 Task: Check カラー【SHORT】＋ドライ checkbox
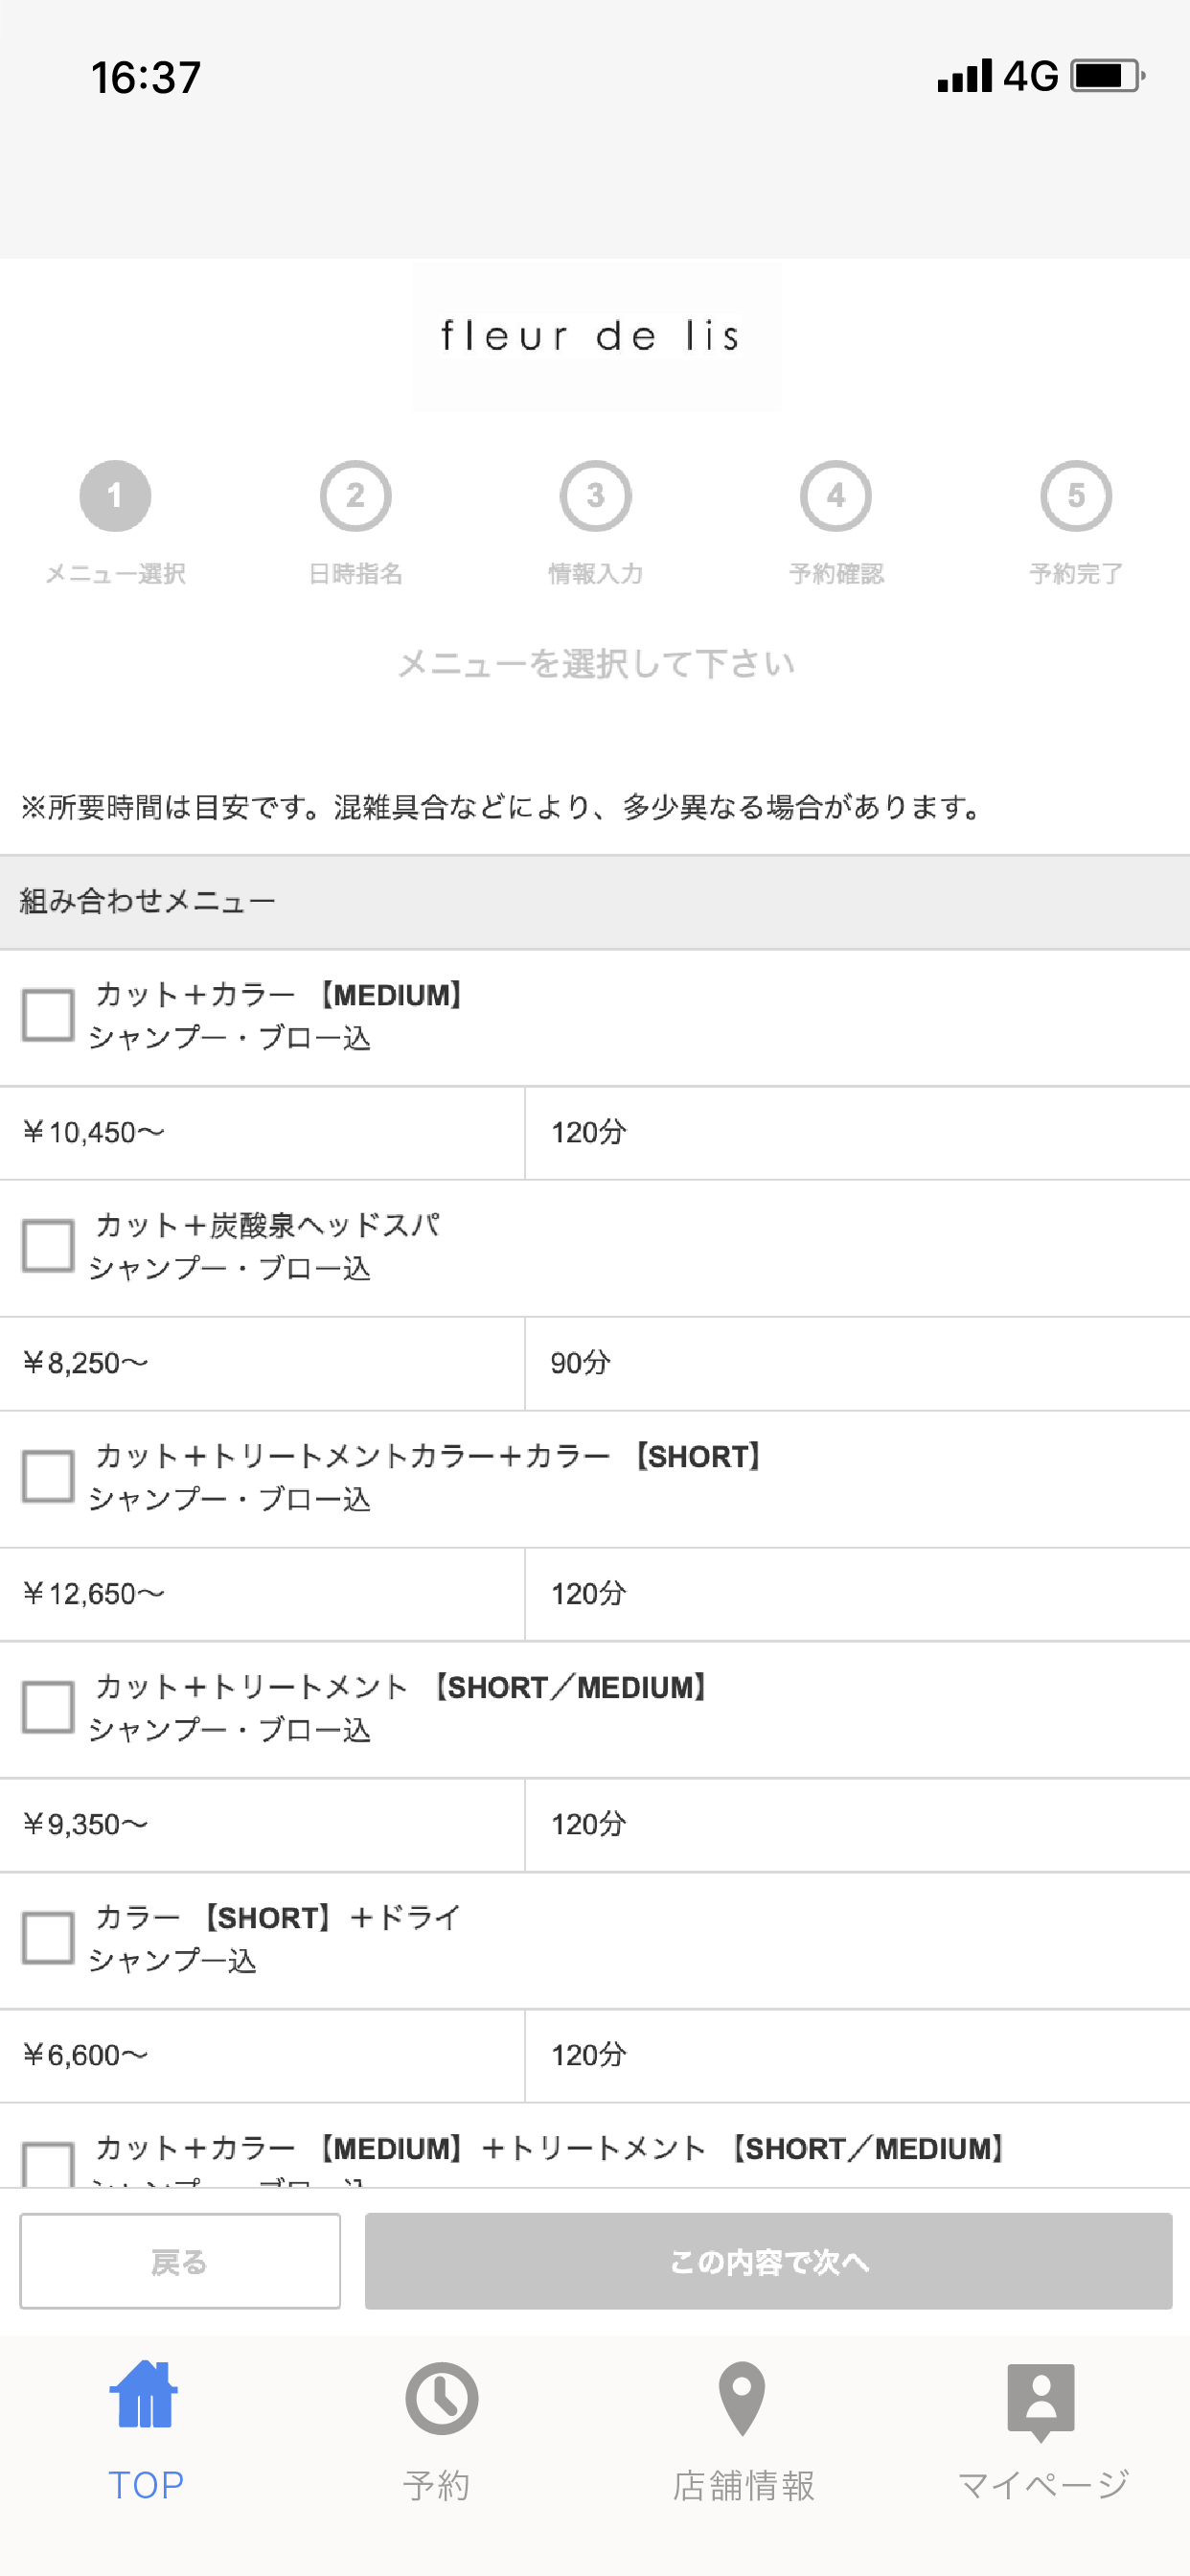point(48,1937)
